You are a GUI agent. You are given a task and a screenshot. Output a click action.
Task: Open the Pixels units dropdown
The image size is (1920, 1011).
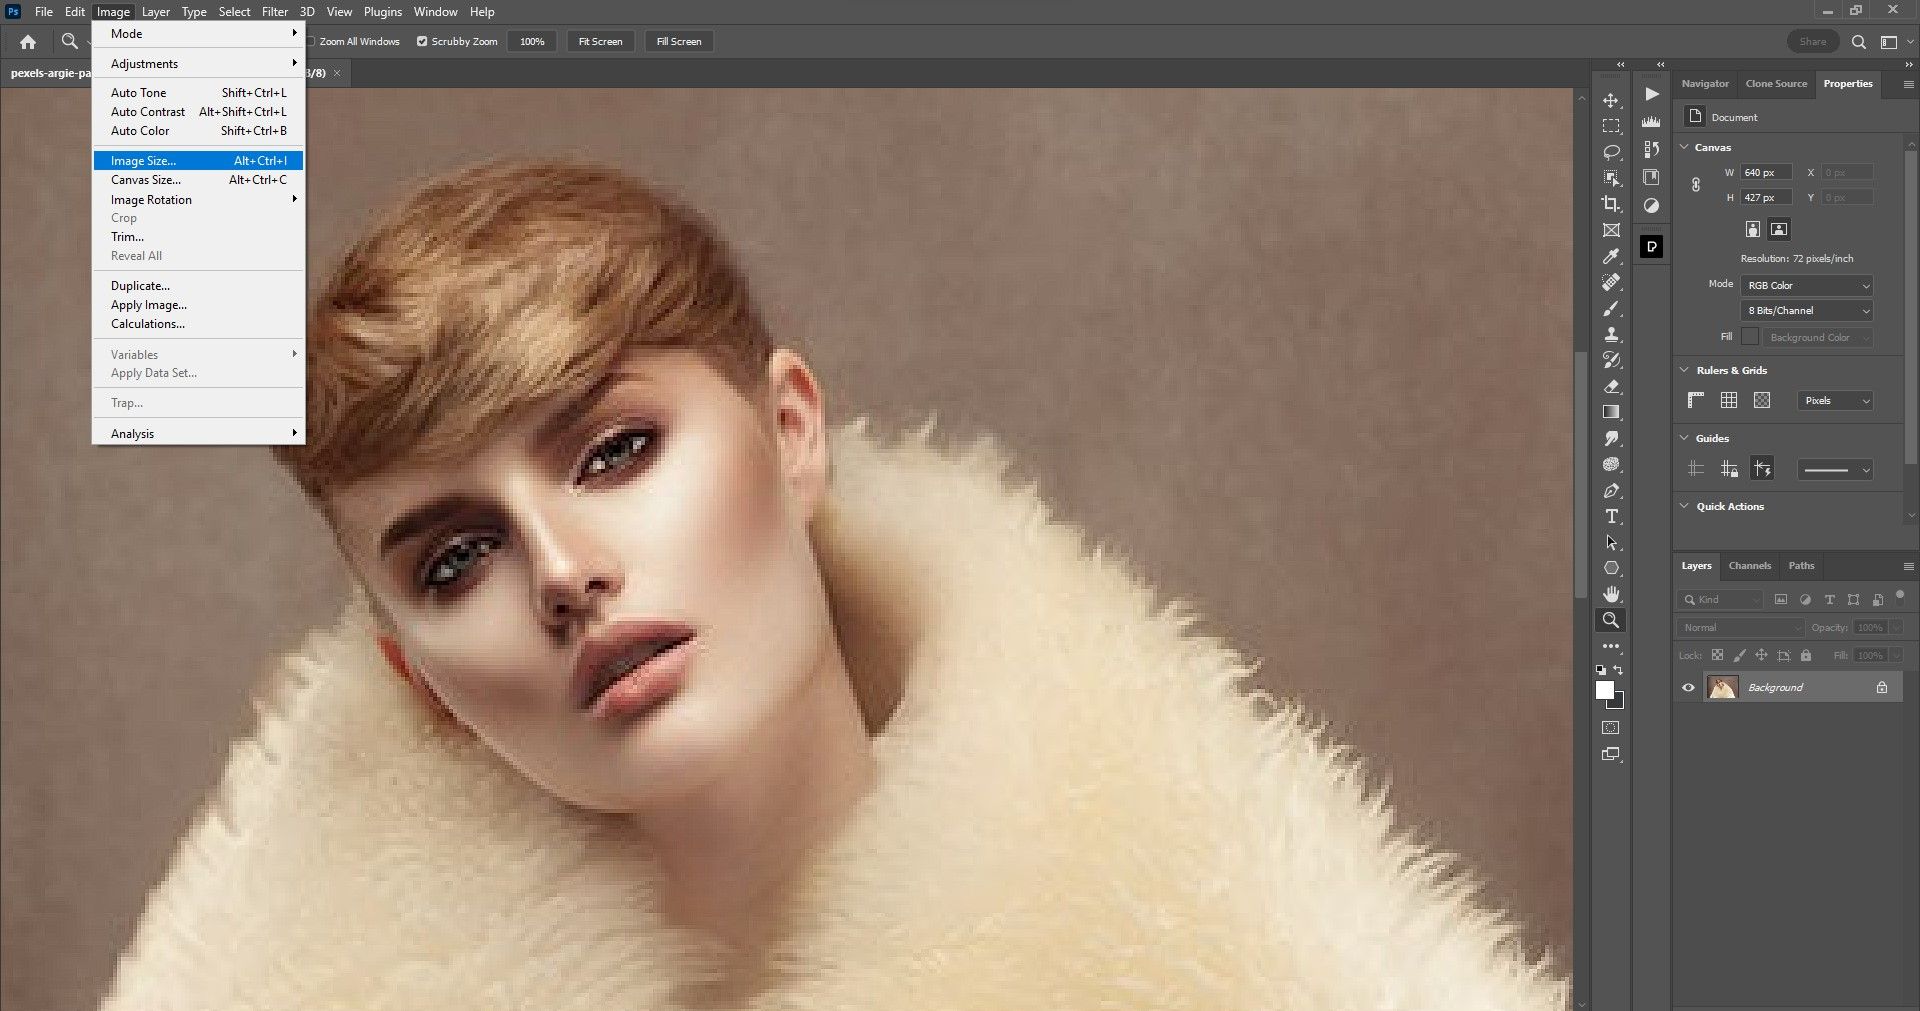1834,400
